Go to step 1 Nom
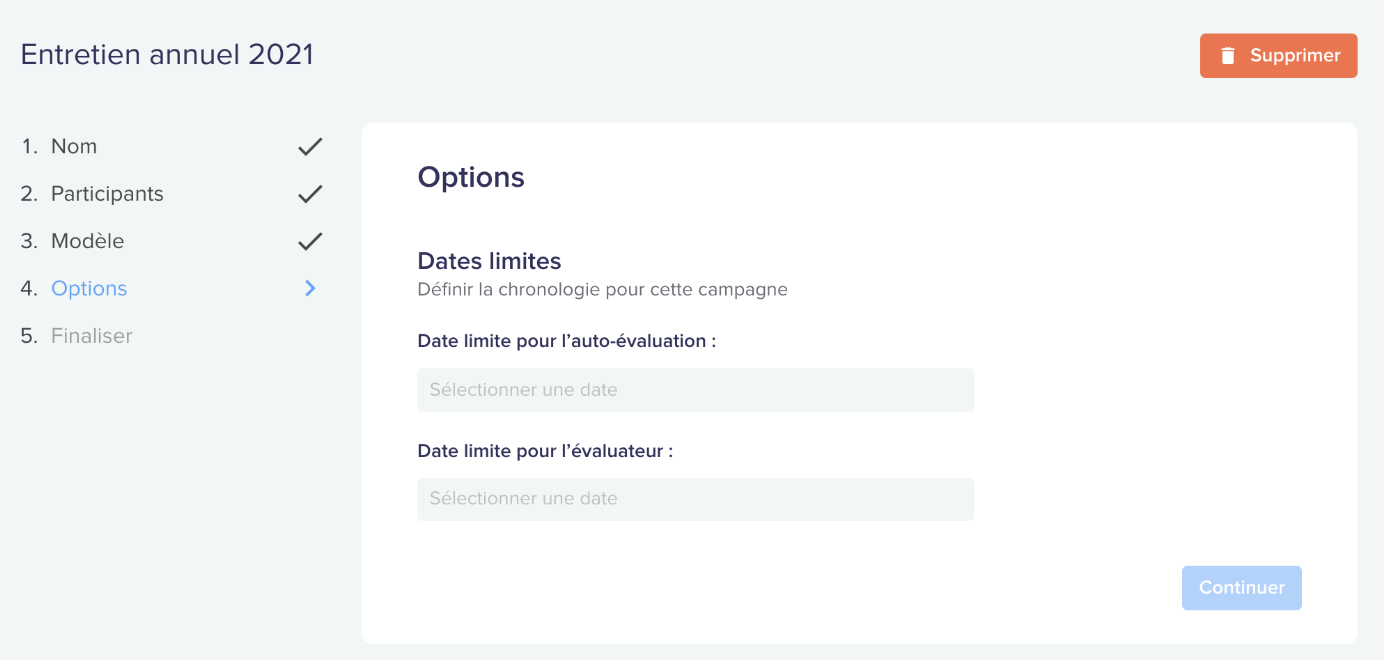 [x=59, y=146]
